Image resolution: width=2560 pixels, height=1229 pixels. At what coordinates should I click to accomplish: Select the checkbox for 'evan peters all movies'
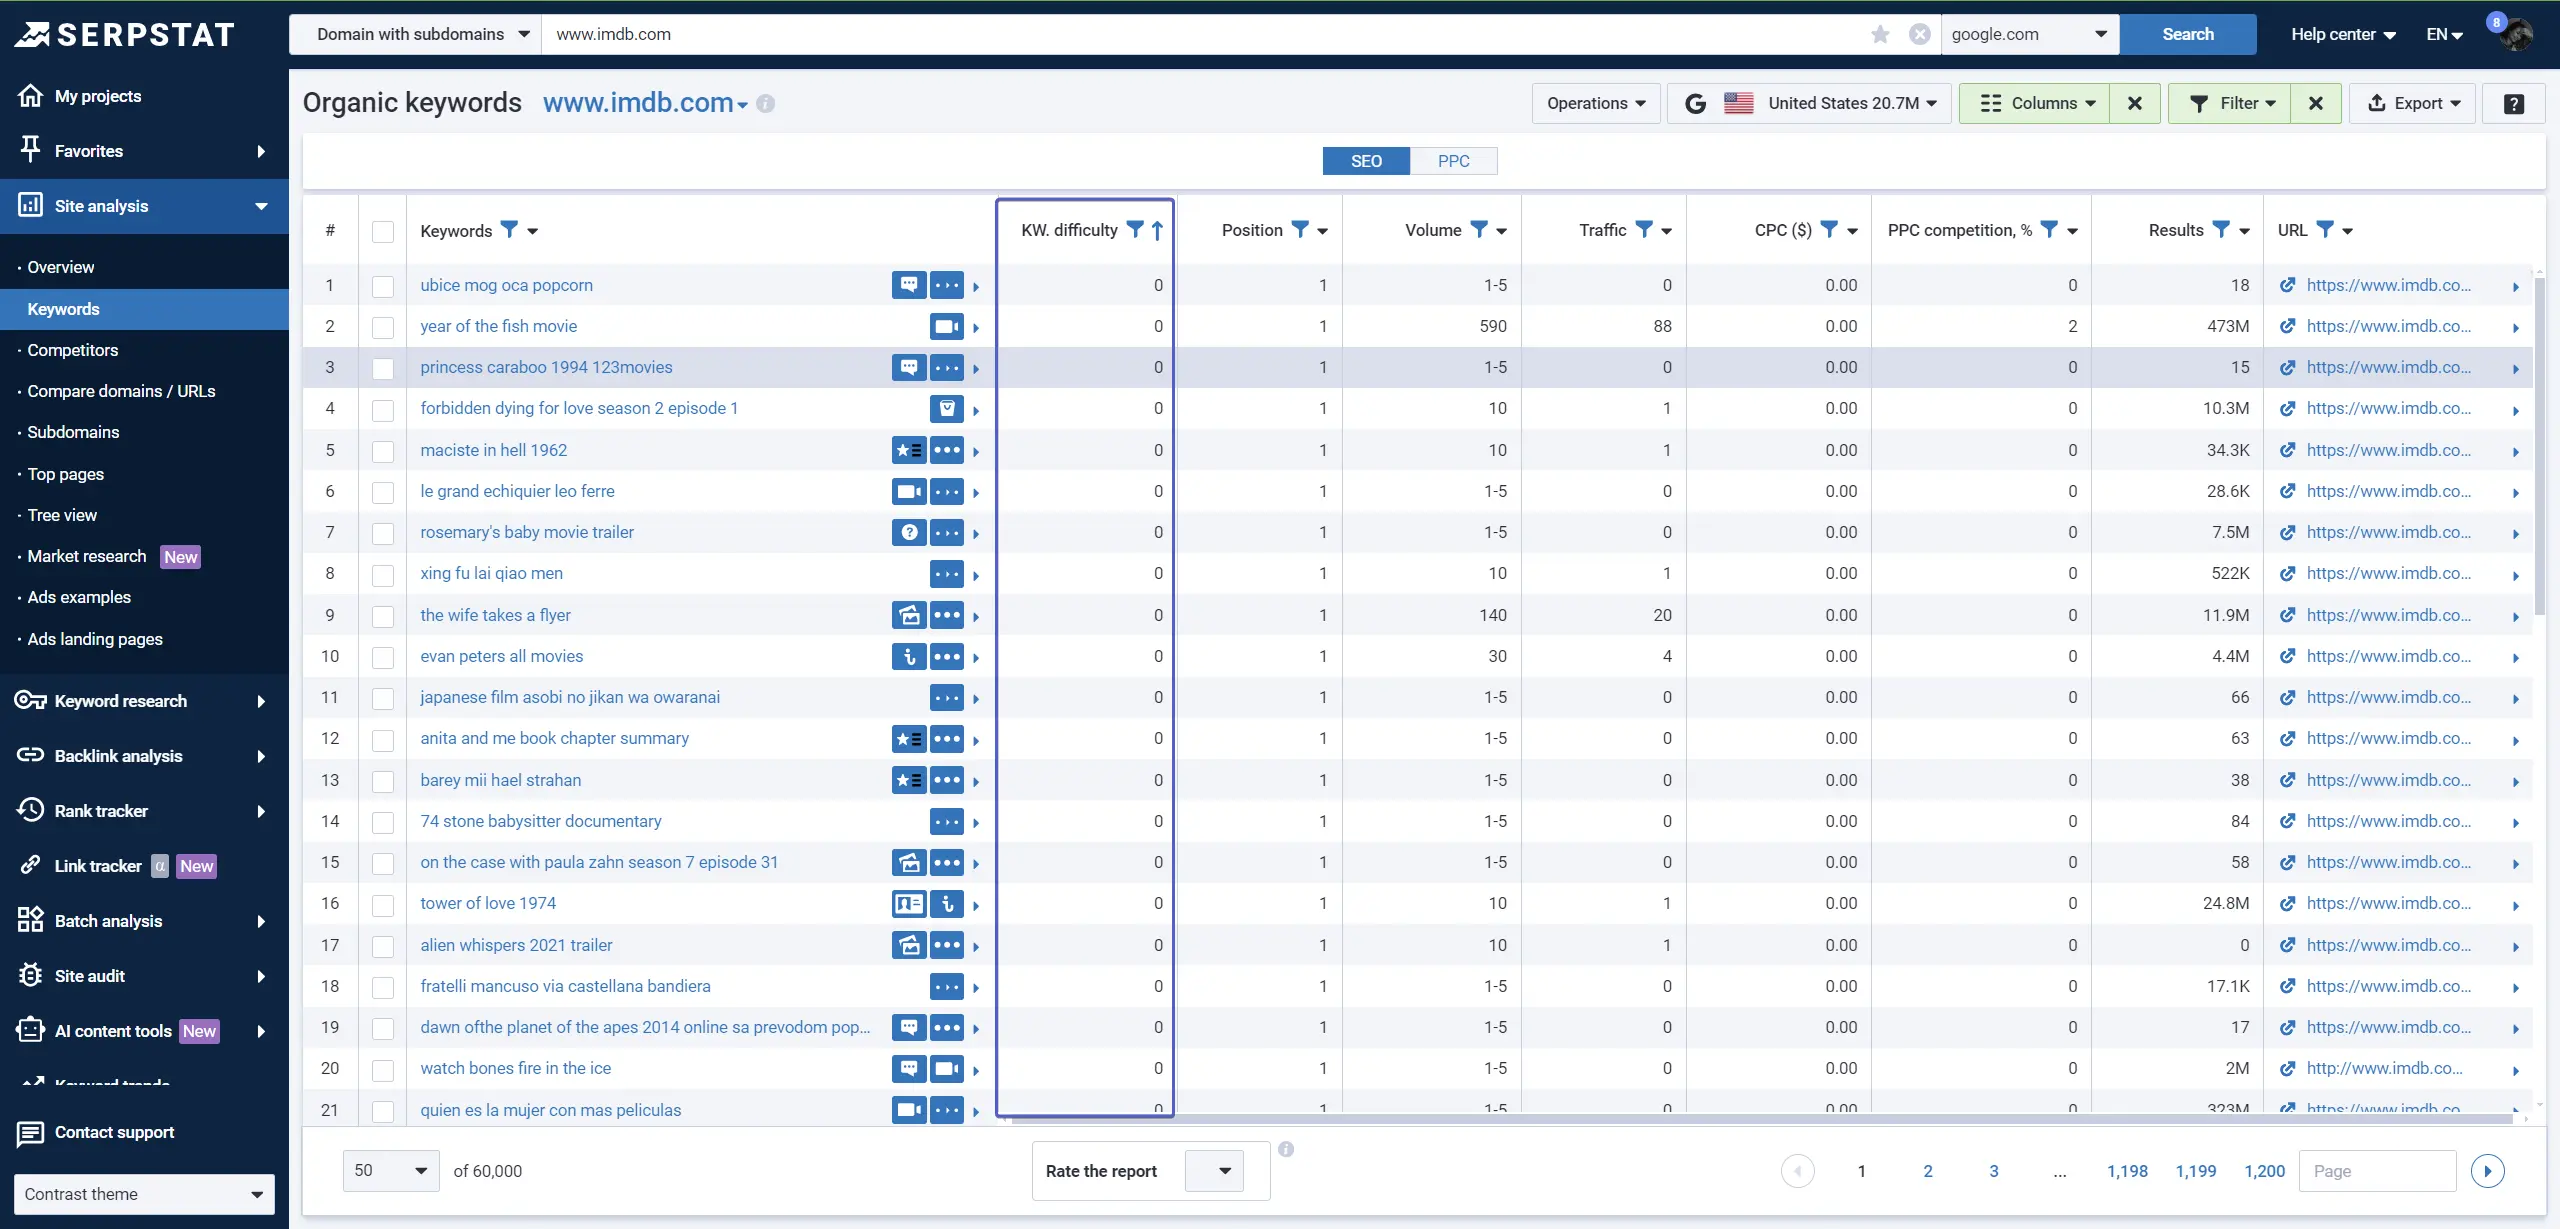tap(383, 657)
